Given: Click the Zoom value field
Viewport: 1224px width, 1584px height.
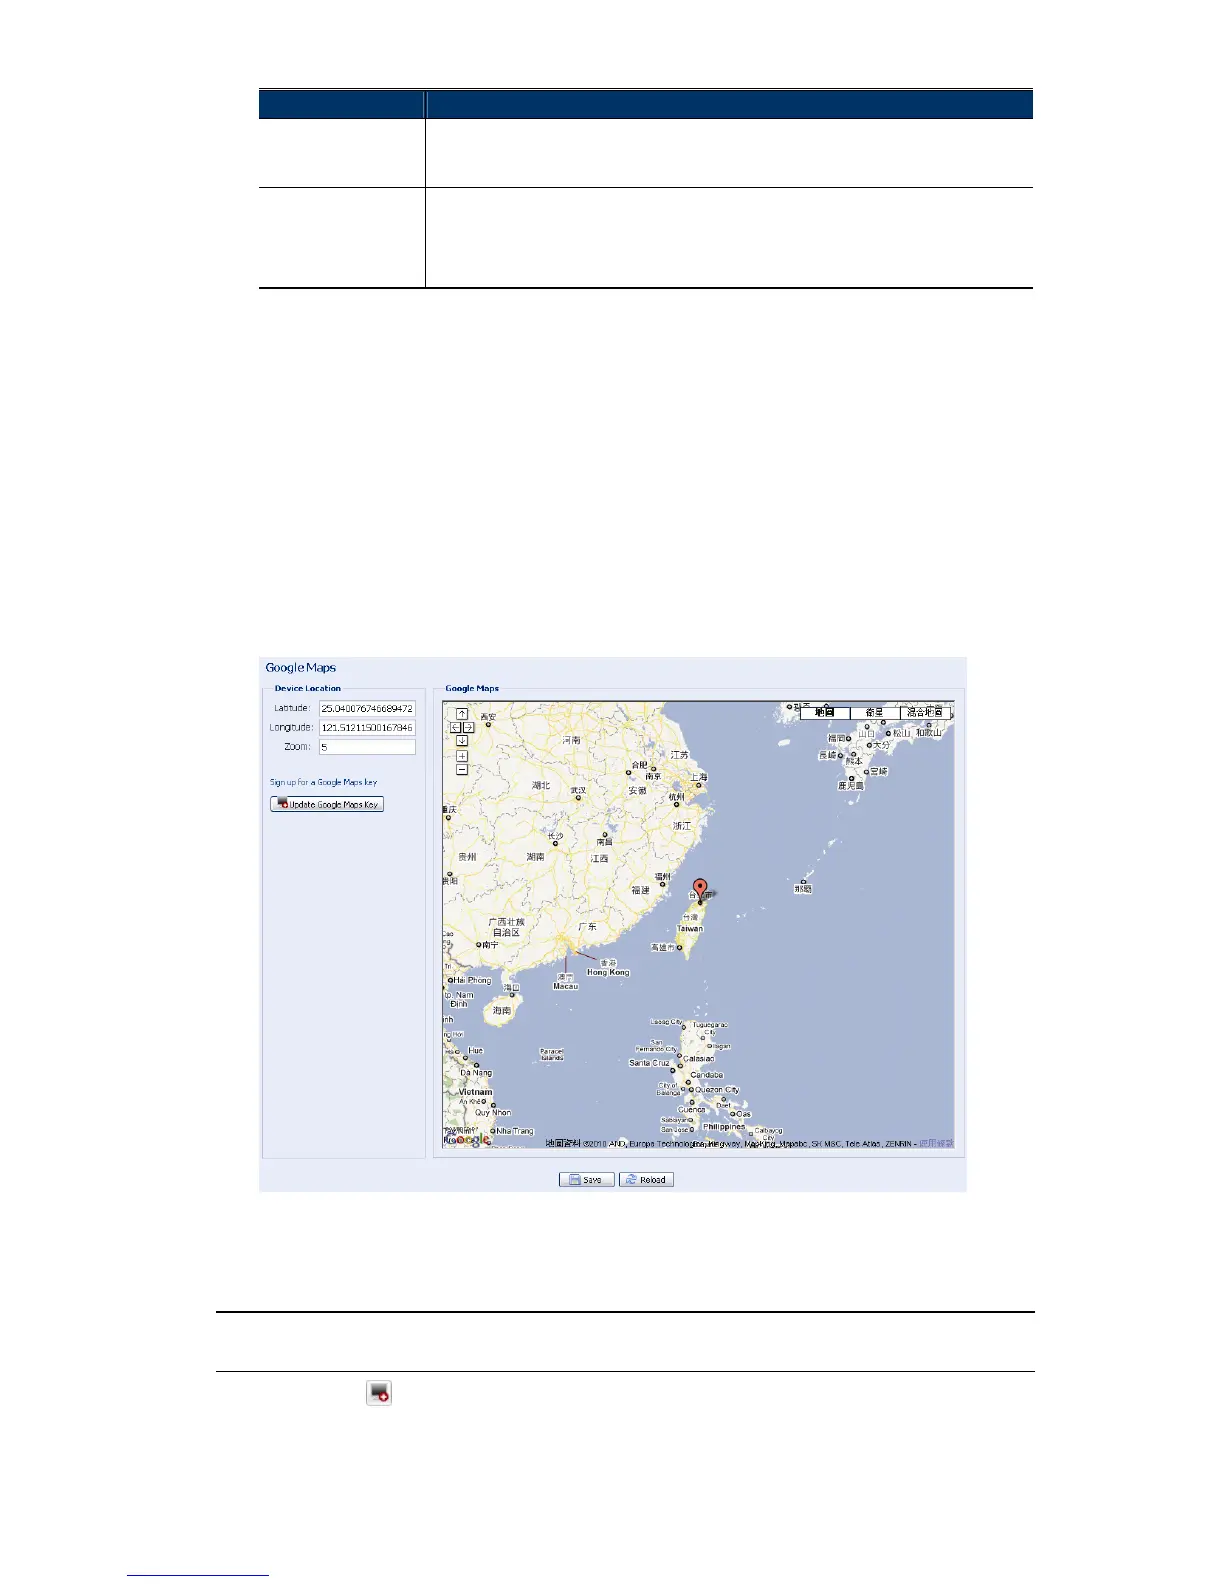Looking at the screenshot, I should 367,747.
